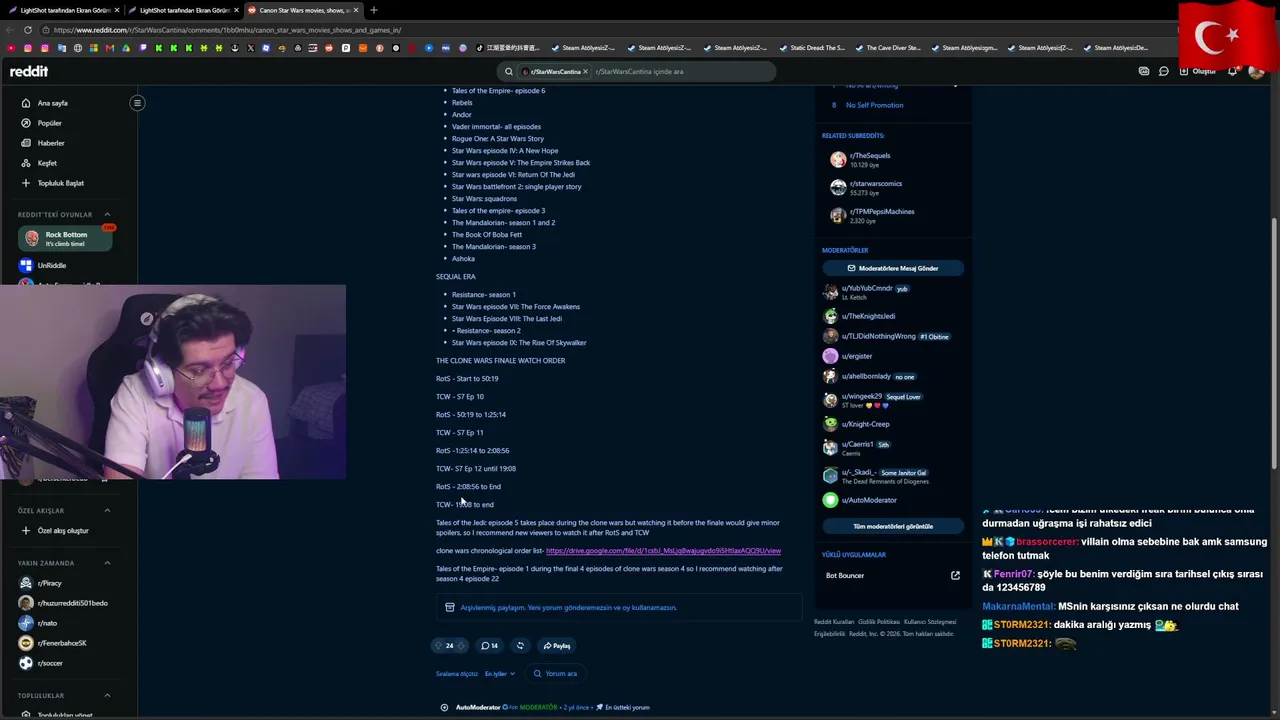
Task: Click the plus icon for Topluluk Başlat
Action: pyautogui.click(x=26, y=183)
